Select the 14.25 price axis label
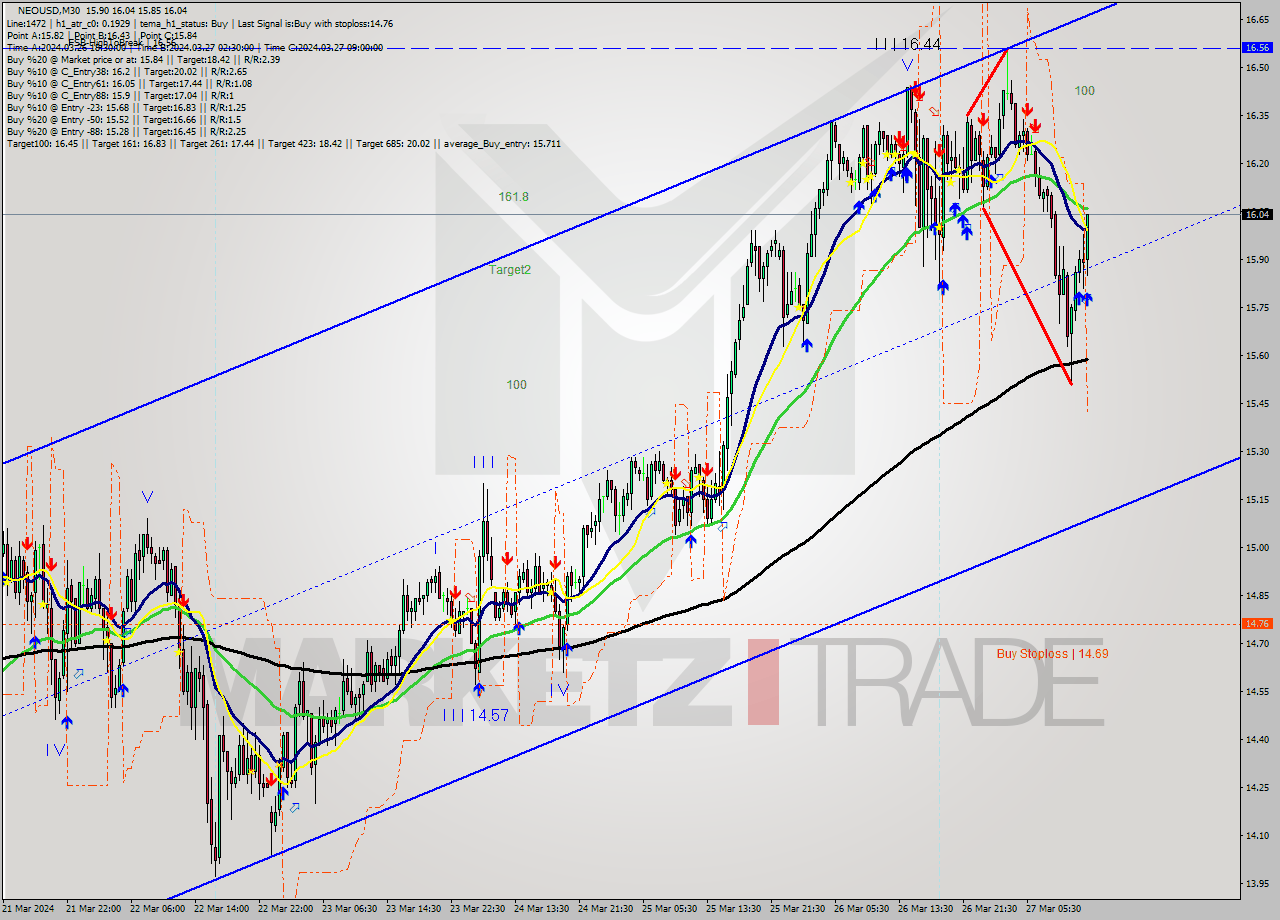 tap(1257, 787)
